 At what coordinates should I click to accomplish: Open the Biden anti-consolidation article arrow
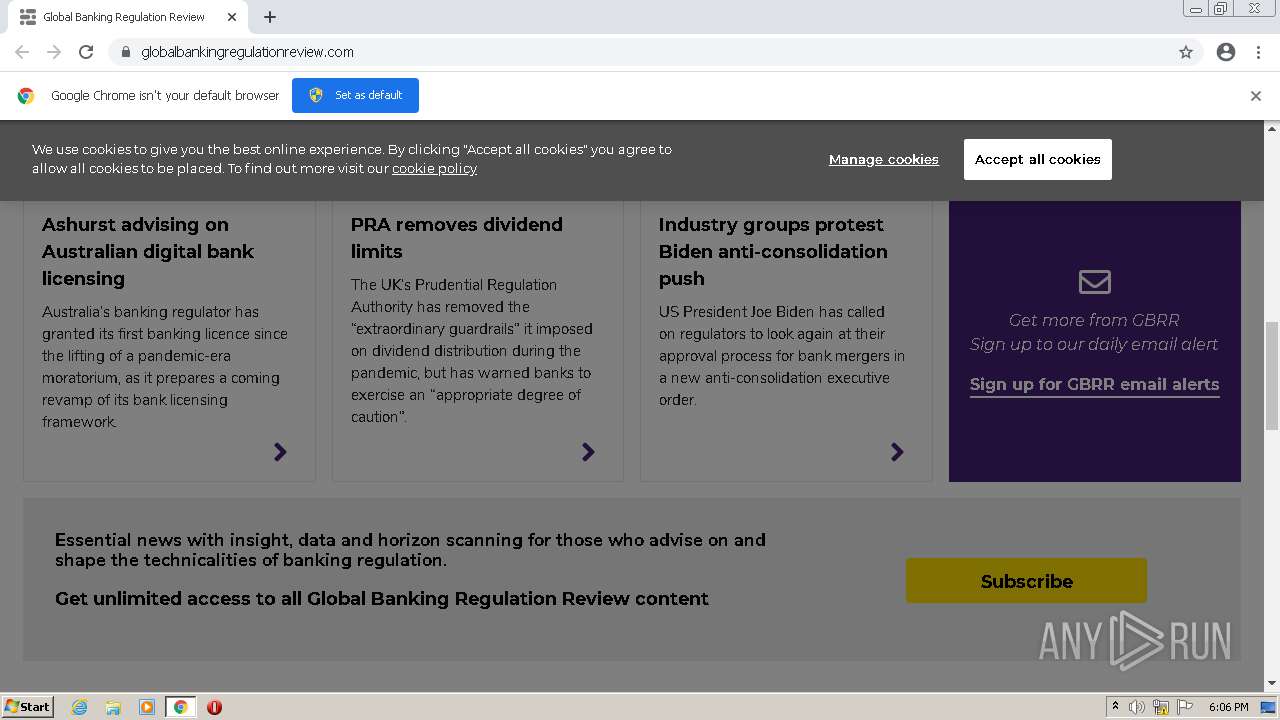click(897, 452)
